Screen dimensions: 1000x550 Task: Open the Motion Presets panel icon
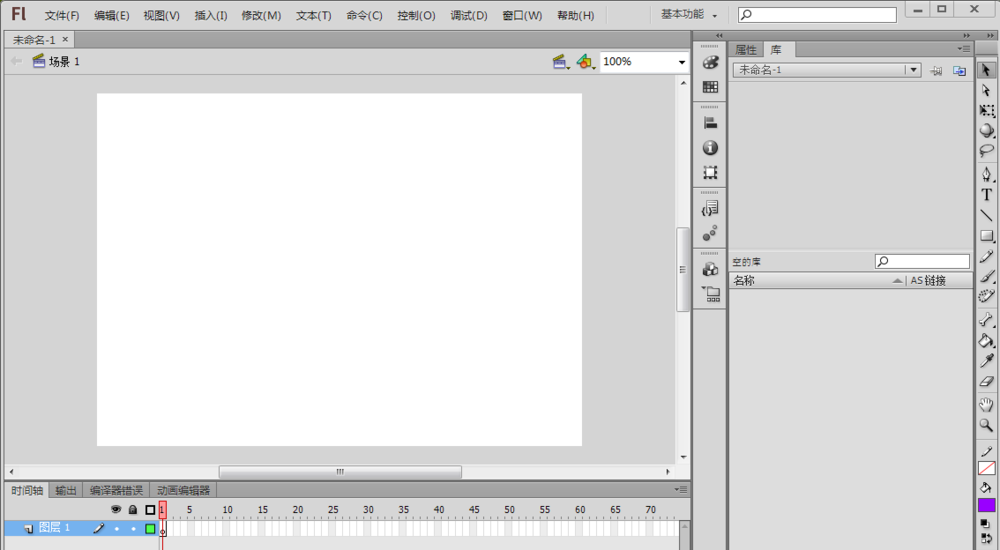tap(710, 233)
